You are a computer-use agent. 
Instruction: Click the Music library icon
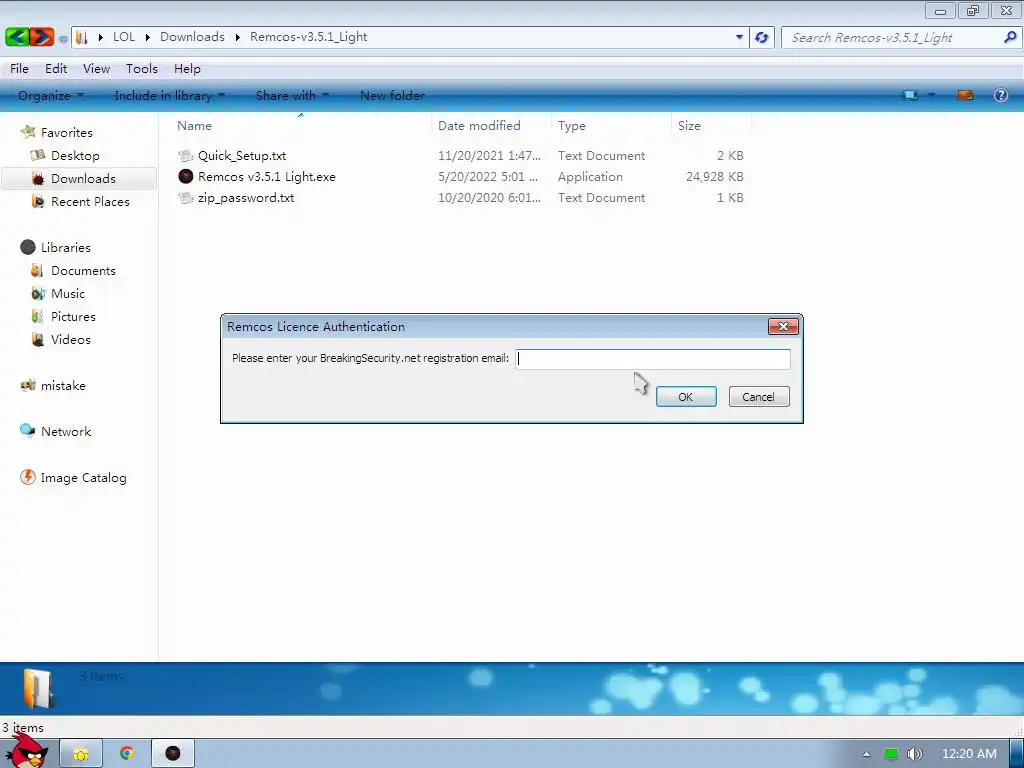(x=38, y=293)
